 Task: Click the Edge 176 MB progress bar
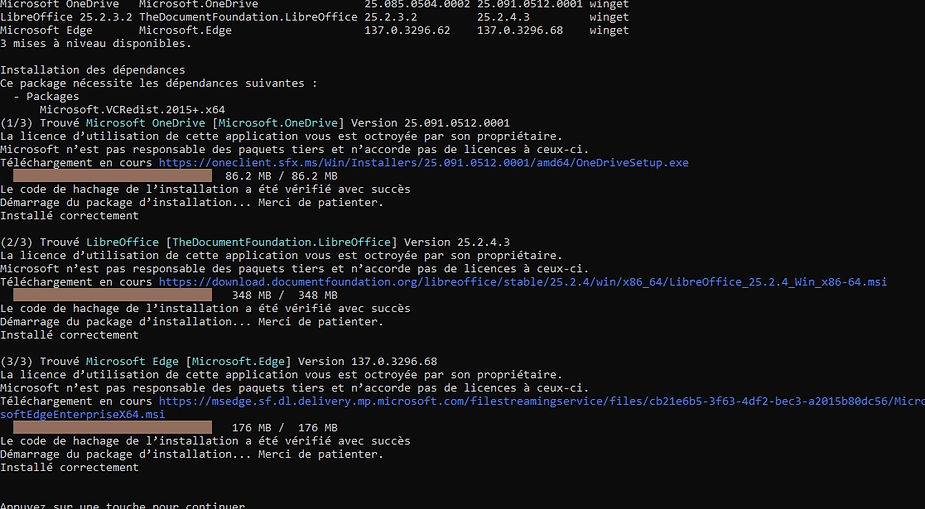pos(112,428)
